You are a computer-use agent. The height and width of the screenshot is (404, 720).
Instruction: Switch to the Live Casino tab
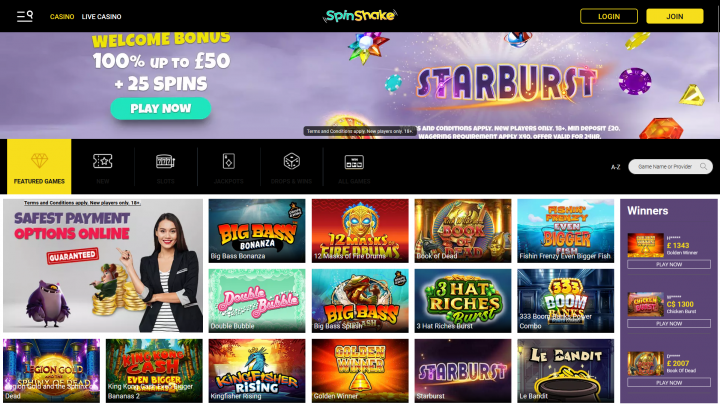point(101,17)
